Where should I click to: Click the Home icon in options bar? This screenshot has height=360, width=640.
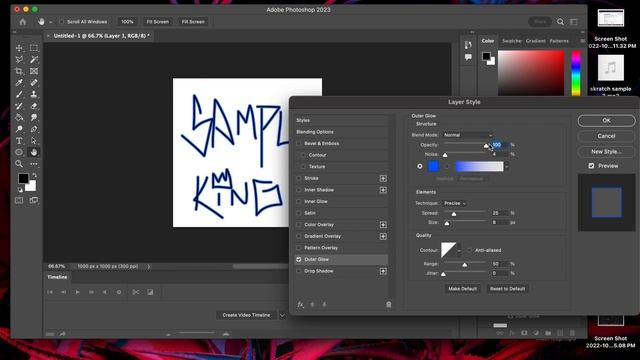pos(23,22)
